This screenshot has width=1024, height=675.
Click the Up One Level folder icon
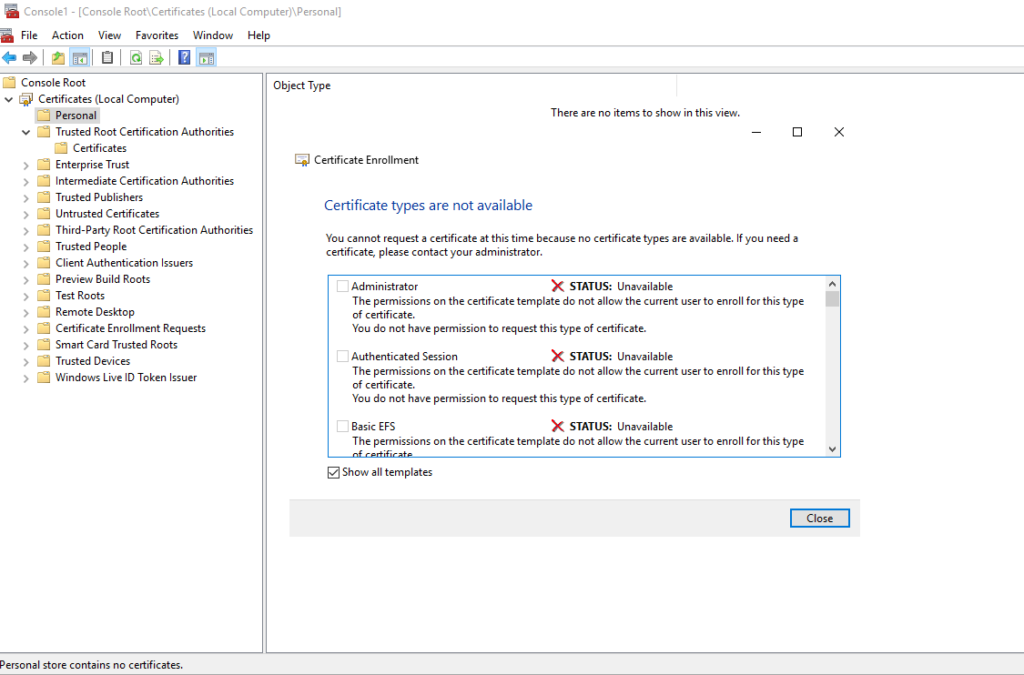click(58, 58)
